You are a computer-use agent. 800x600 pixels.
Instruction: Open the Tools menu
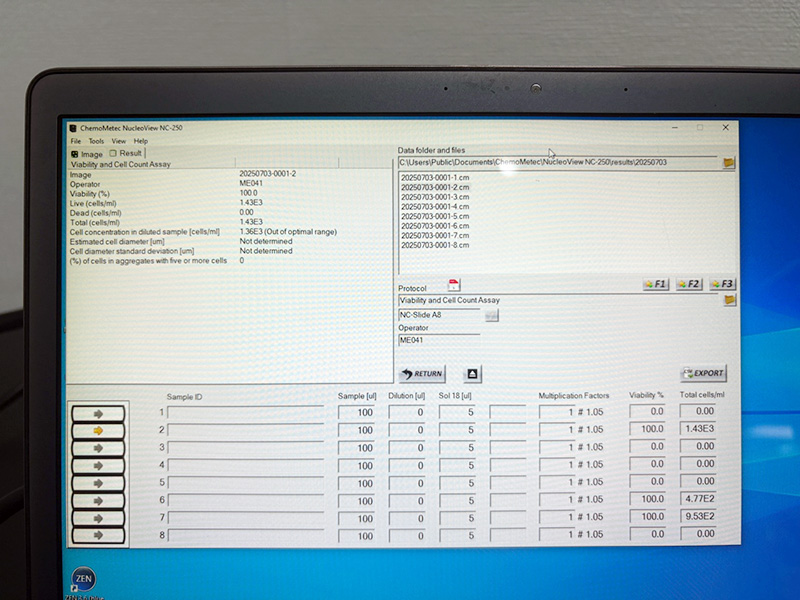tap(96, 141)
